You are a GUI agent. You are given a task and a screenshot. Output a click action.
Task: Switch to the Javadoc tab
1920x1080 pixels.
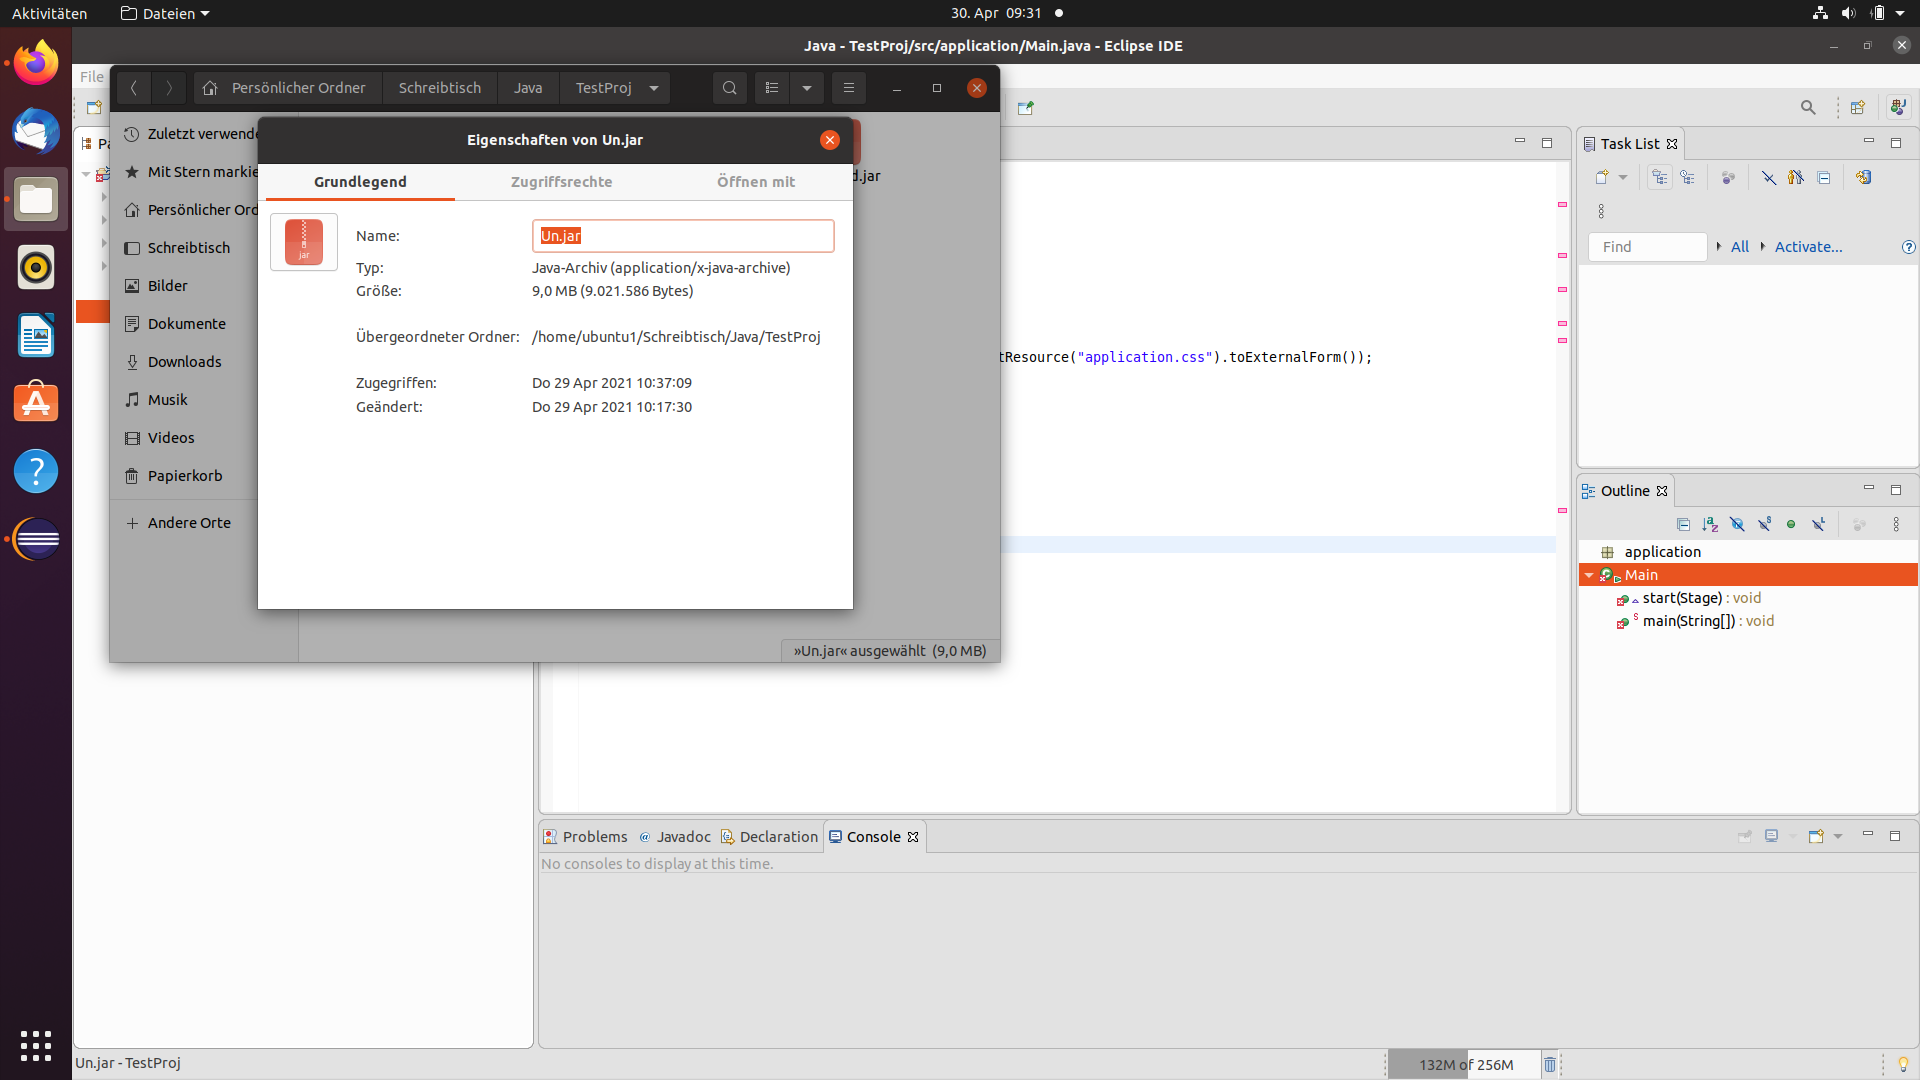(675, 837)
